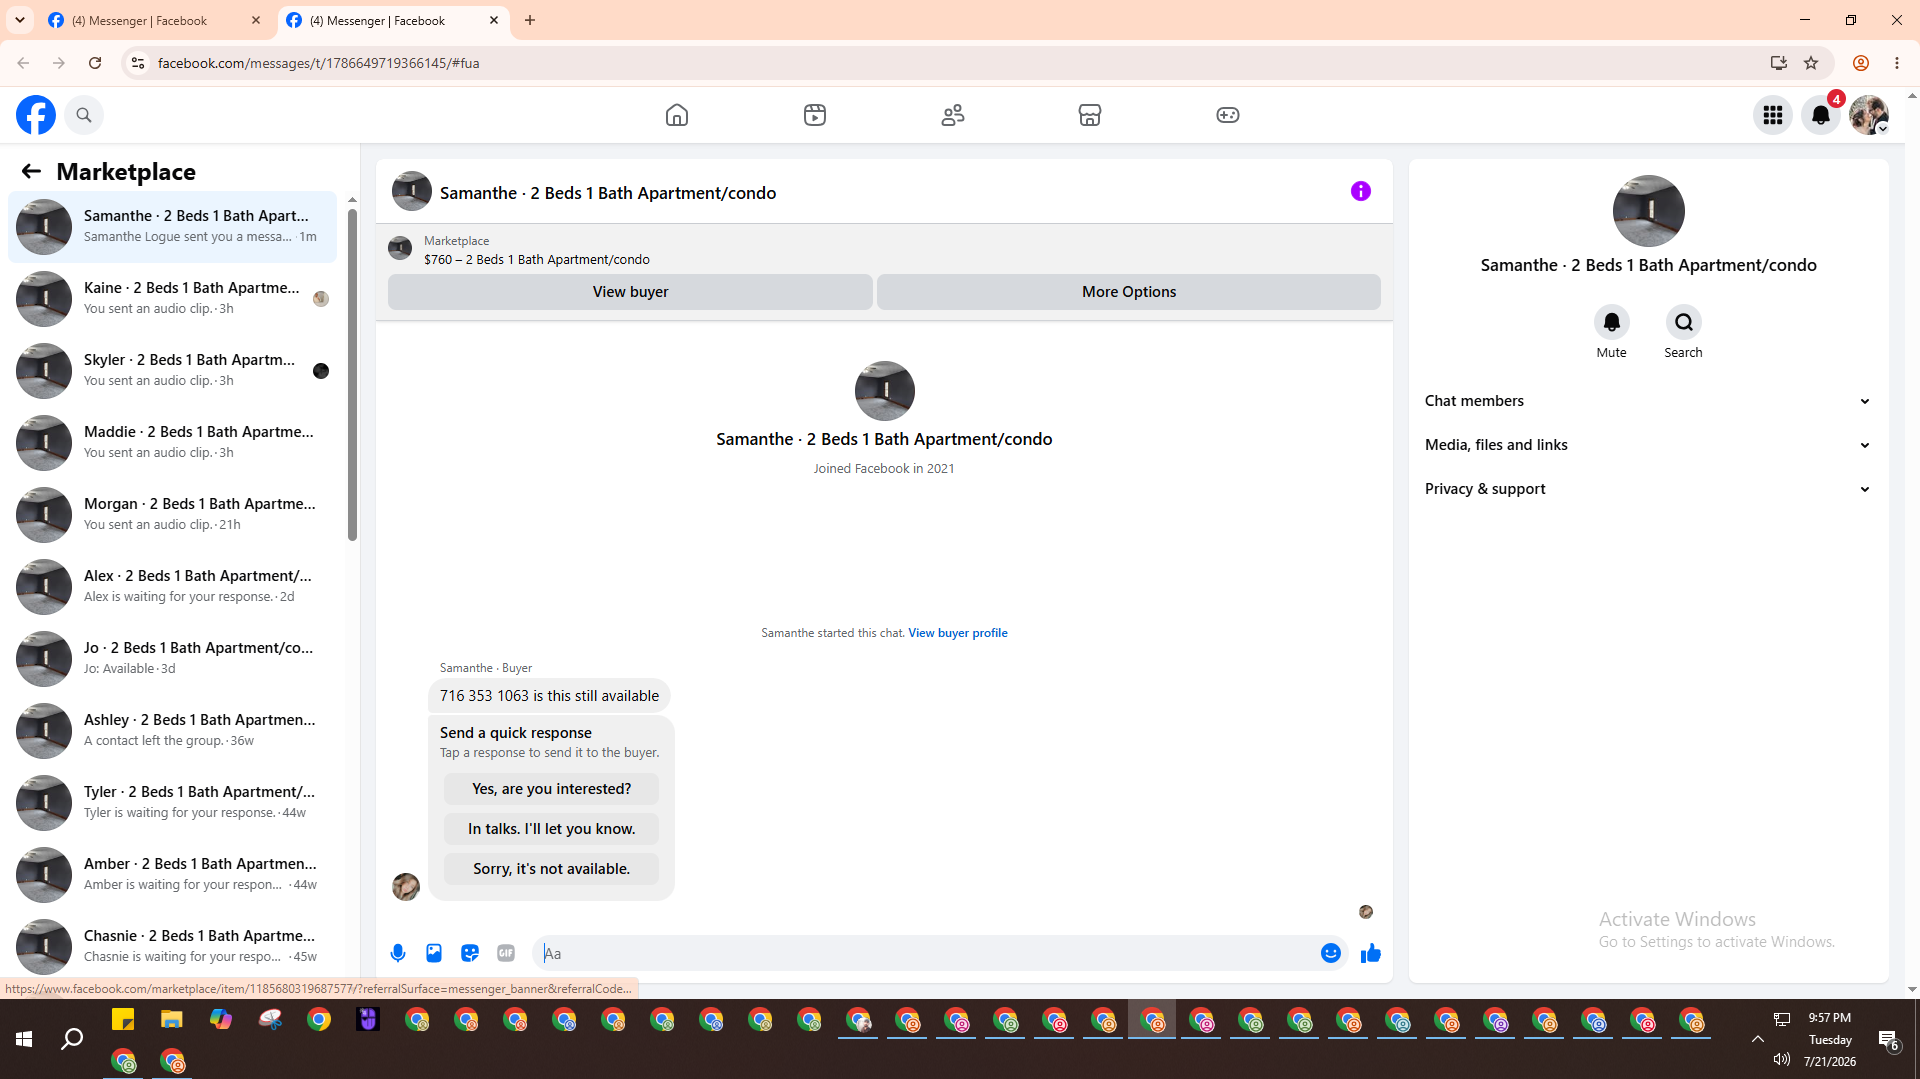Reply 'Yes, are you interested?'
The image size is (1920, 1079).
(x=552, y=789)
